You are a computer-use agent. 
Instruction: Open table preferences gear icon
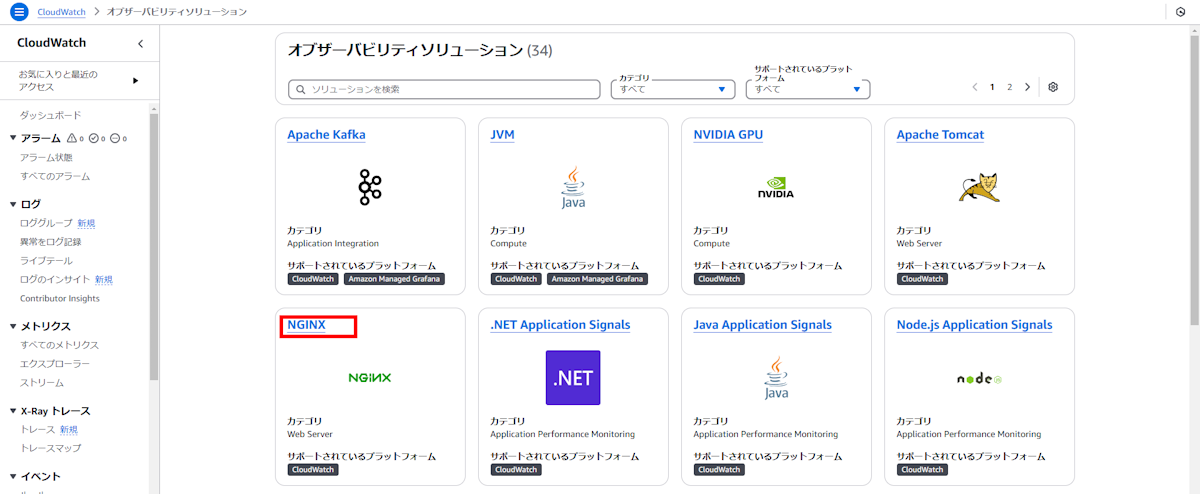(1053, 87)
